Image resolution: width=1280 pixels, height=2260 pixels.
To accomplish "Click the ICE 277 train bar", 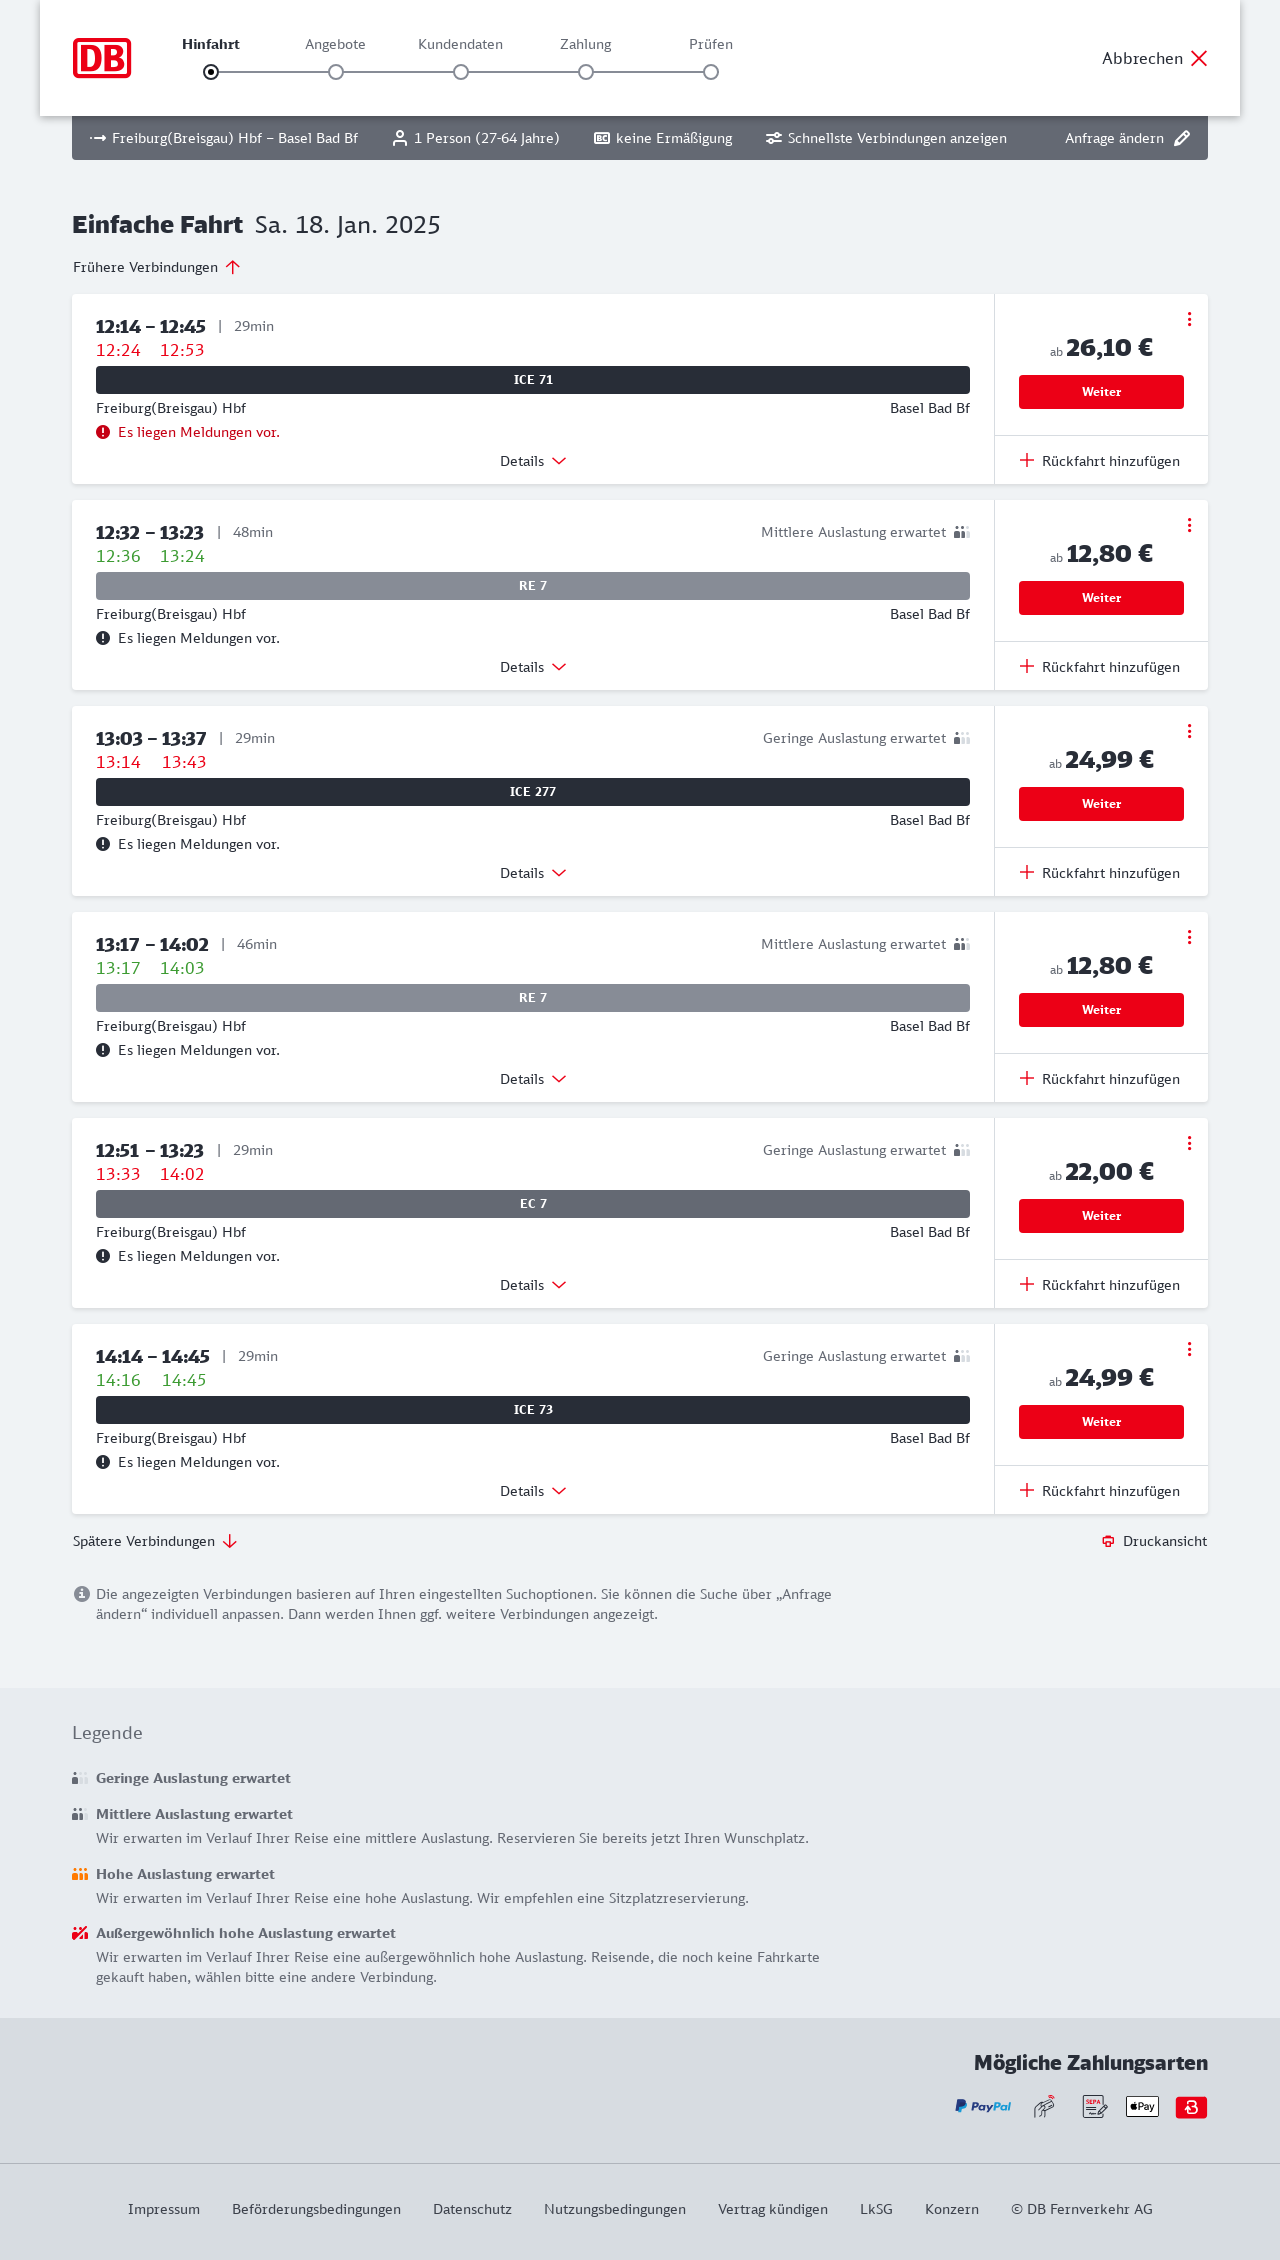I will [533, 792].
